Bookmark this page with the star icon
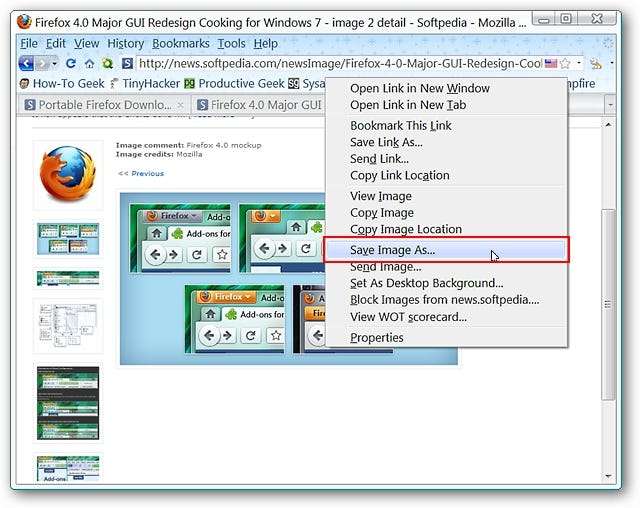The height and width of the screenshot is (508, 640). tap(565, 63)
